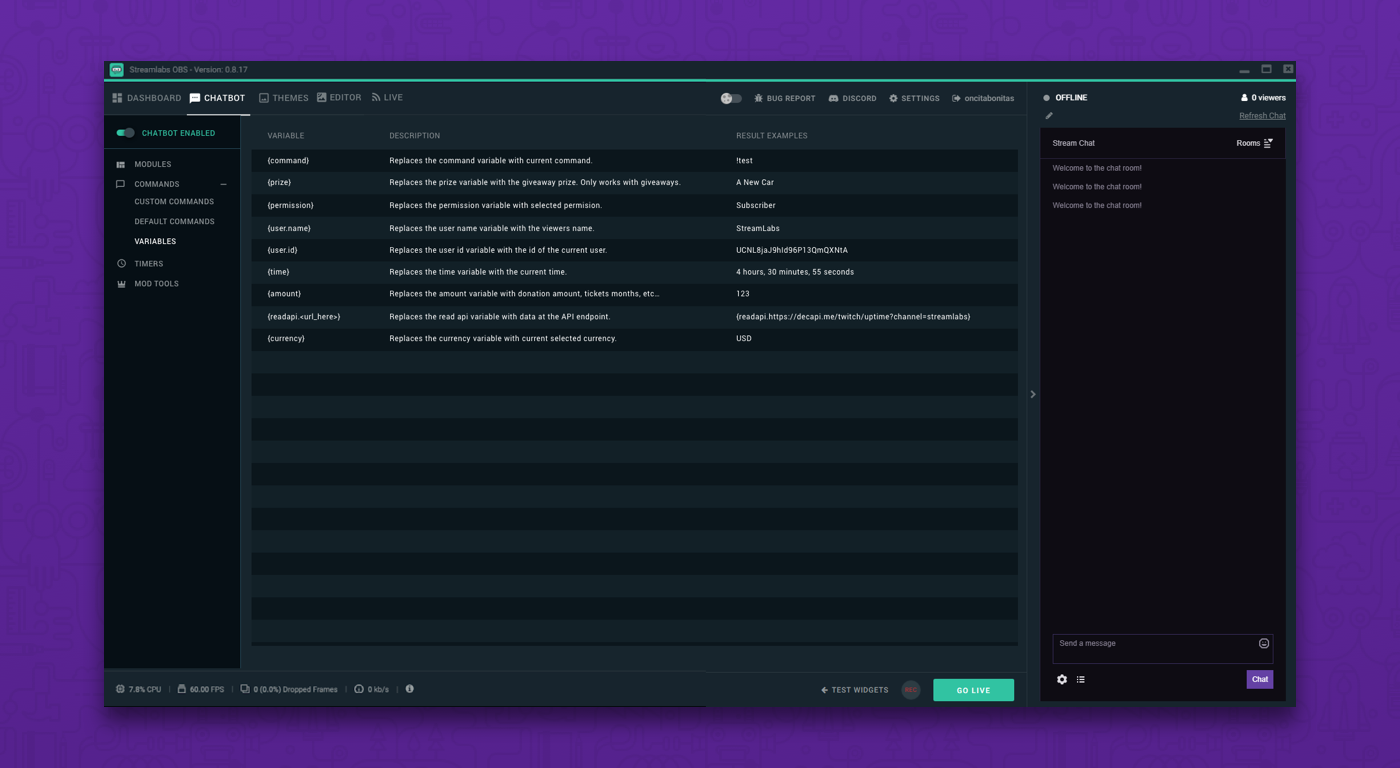
Task: Click the Stream Chat header
Action: click(1073, 143)
